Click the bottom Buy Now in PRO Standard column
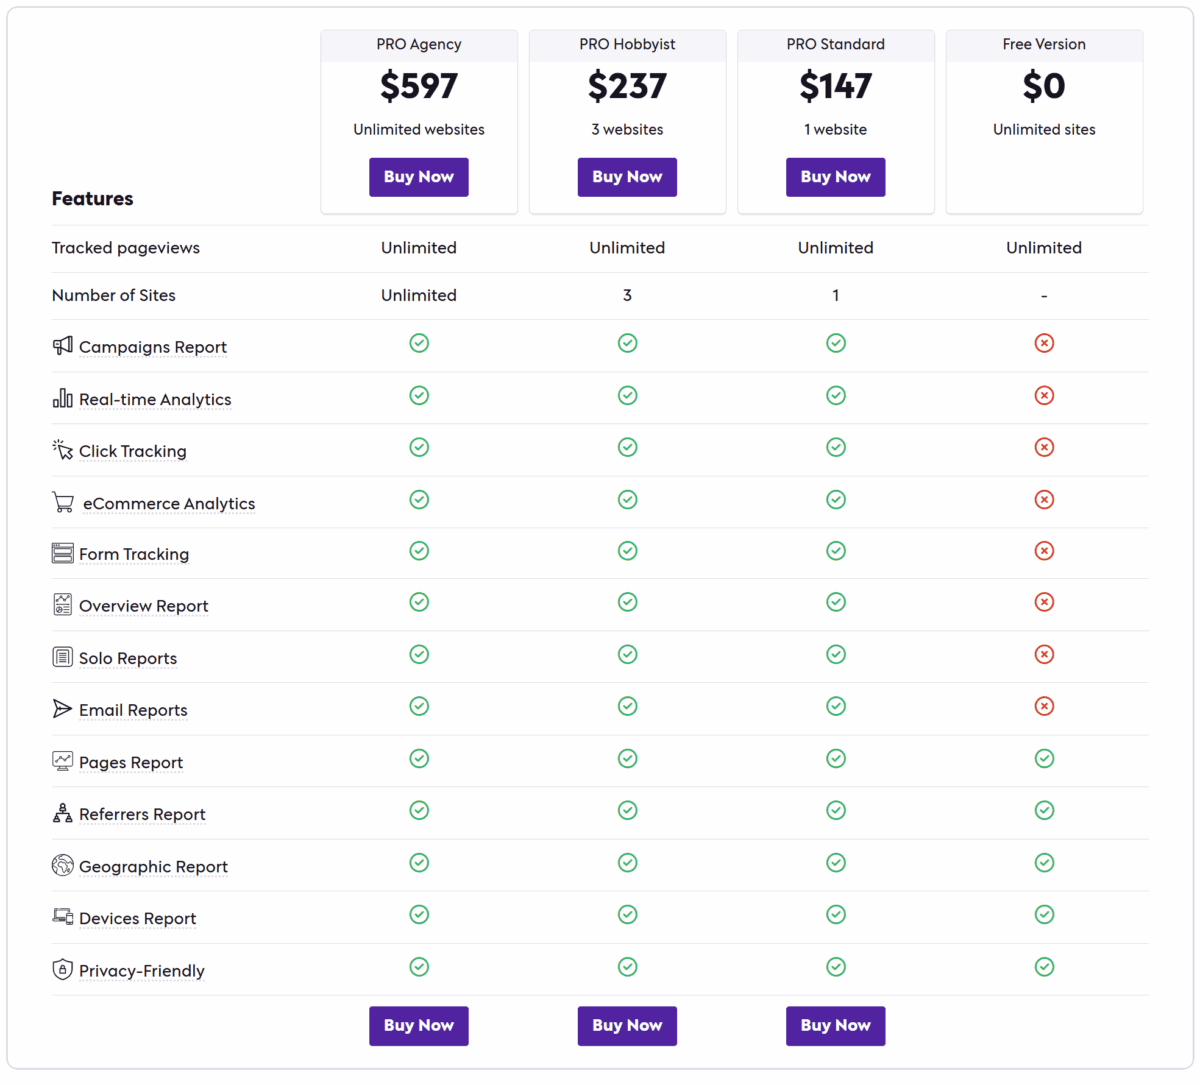 pyautogui.click(x=835, y=1025)
